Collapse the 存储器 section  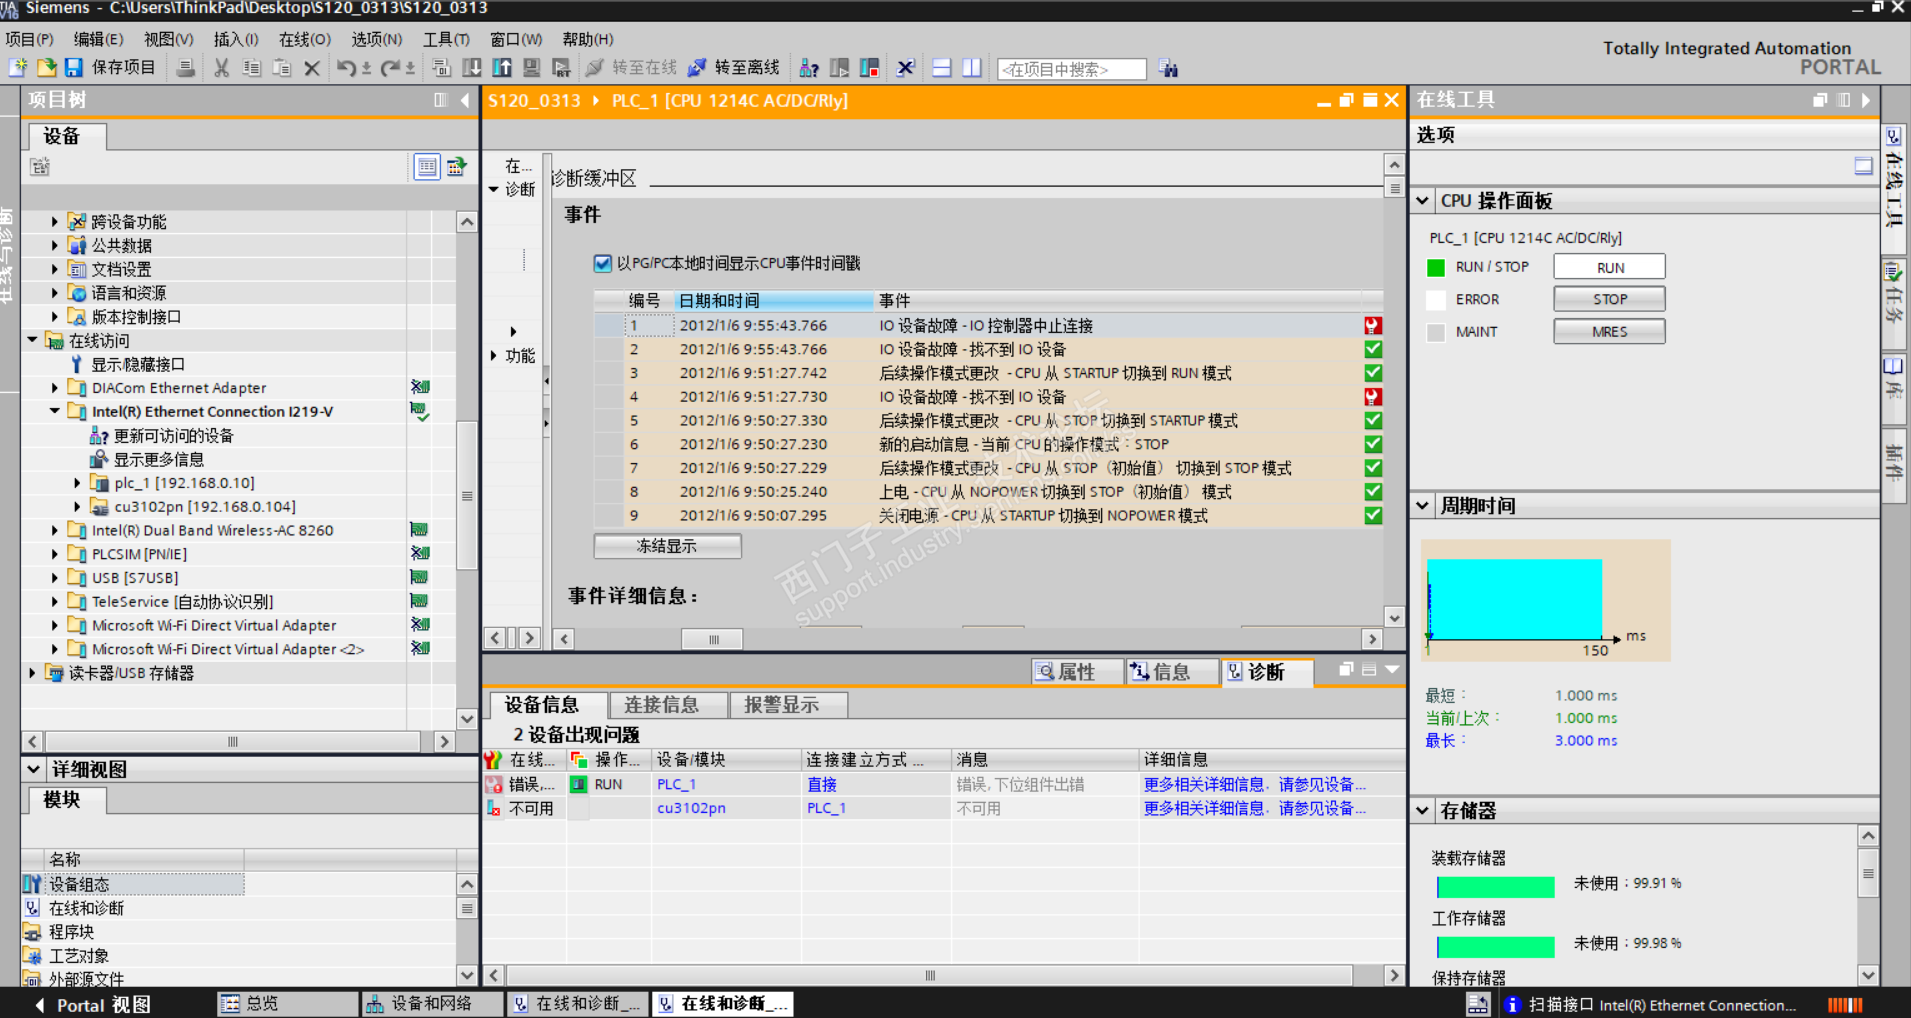pyautogui.click(x=1423, y=811)
